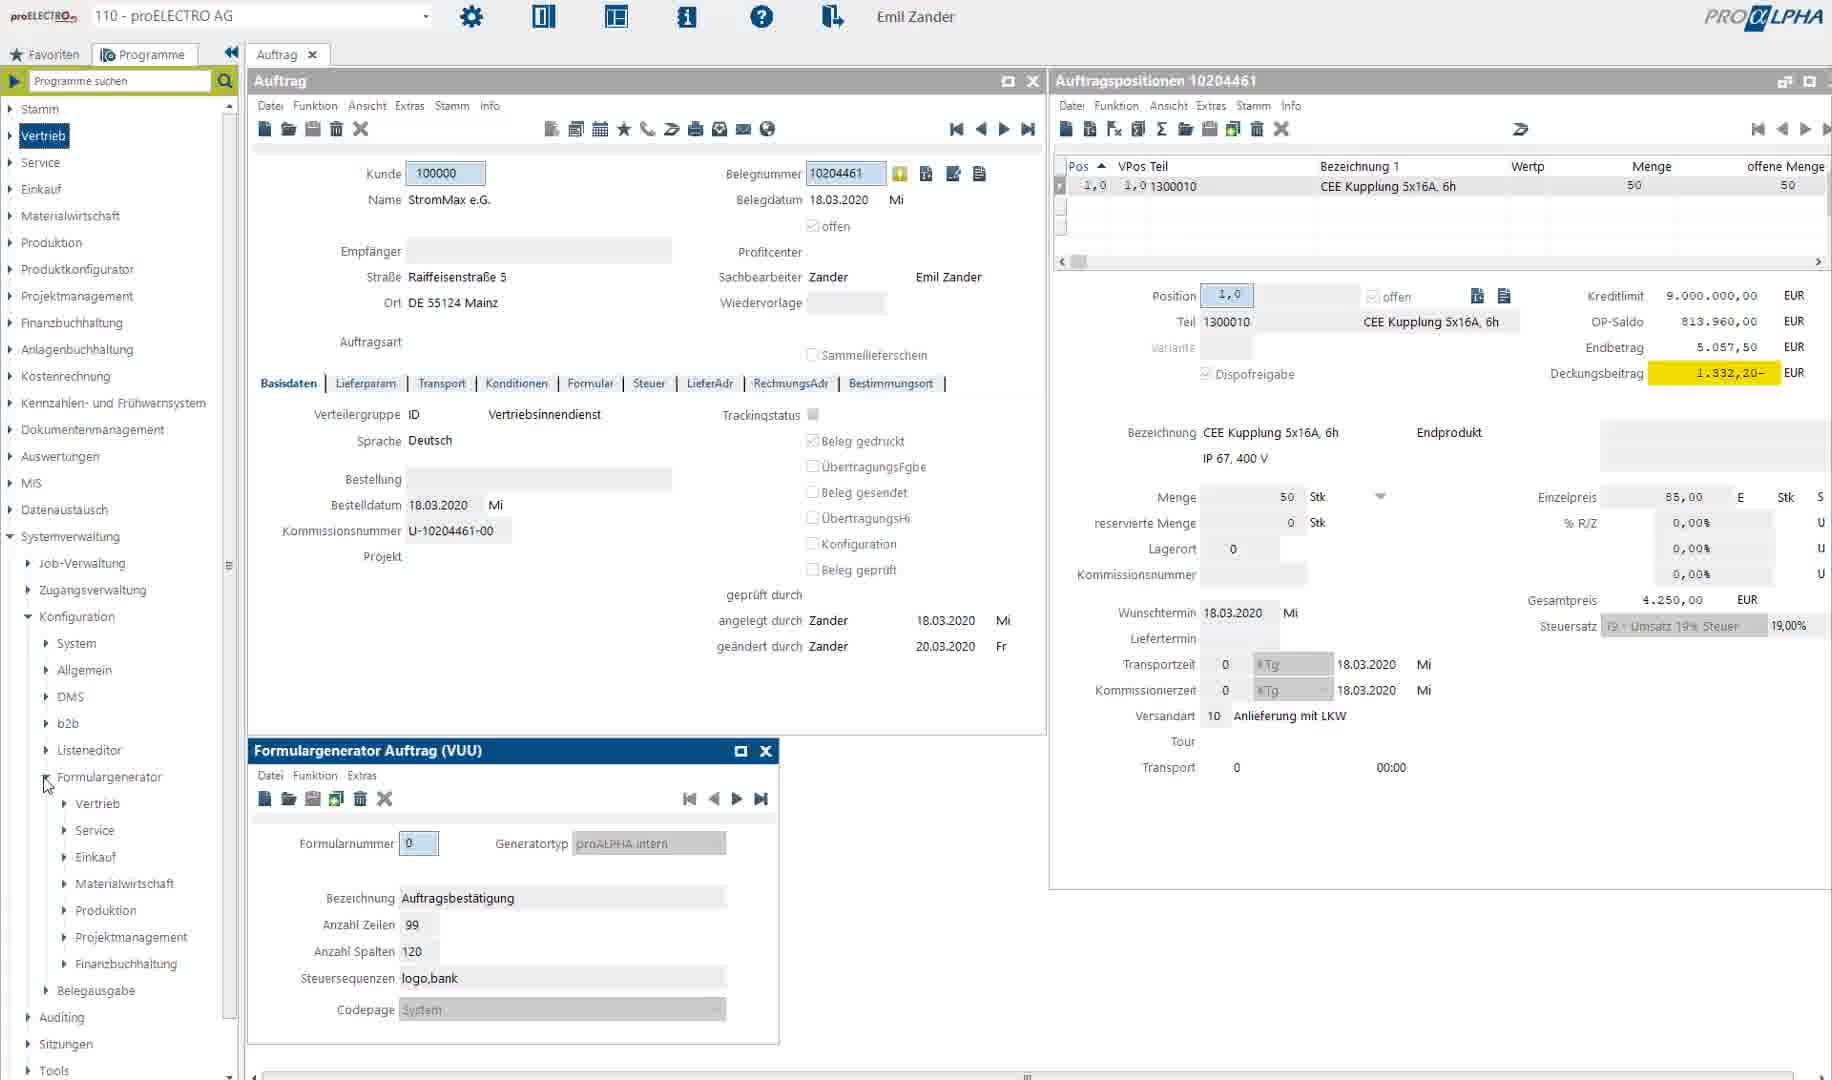Click the Programme suchen search field
Image resolution: width=1832 pixels, height=1080 pixels.
tap(118, 81)
